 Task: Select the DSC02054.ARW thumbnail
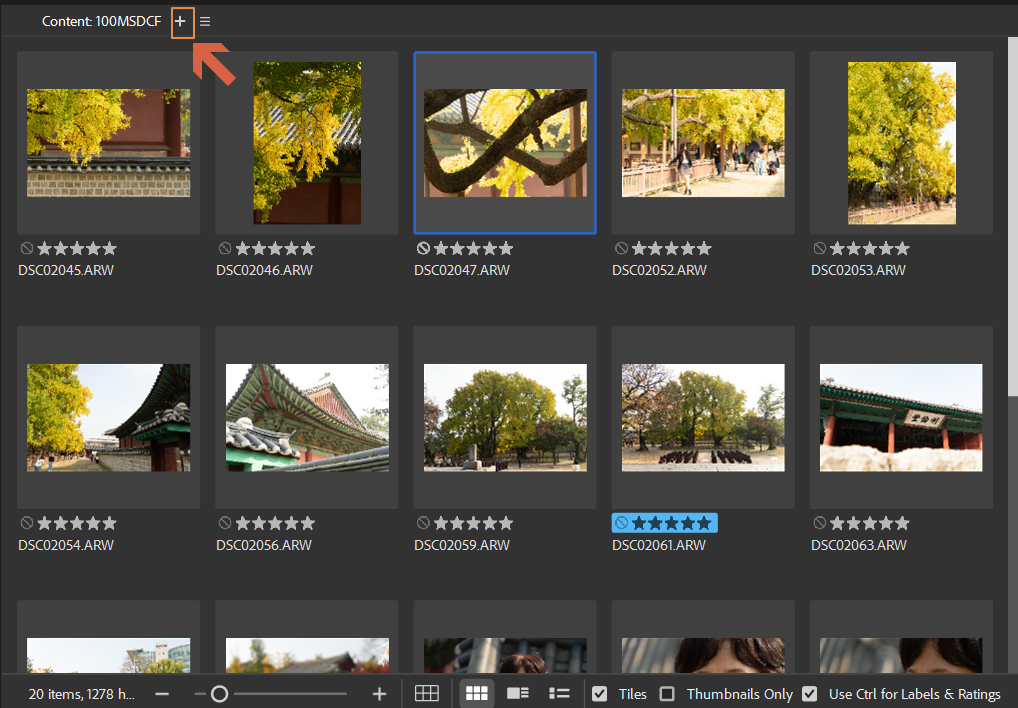tap(108, 417)
